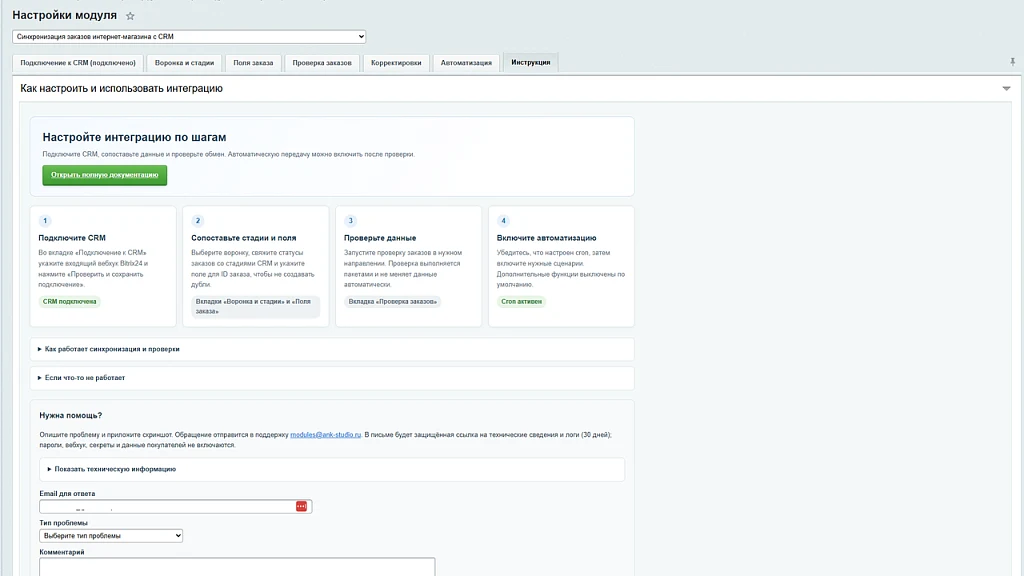This screenshot has width=1024, height=576.
Task: Switch to Подключение к CRM tab
Action: [78, 63]
